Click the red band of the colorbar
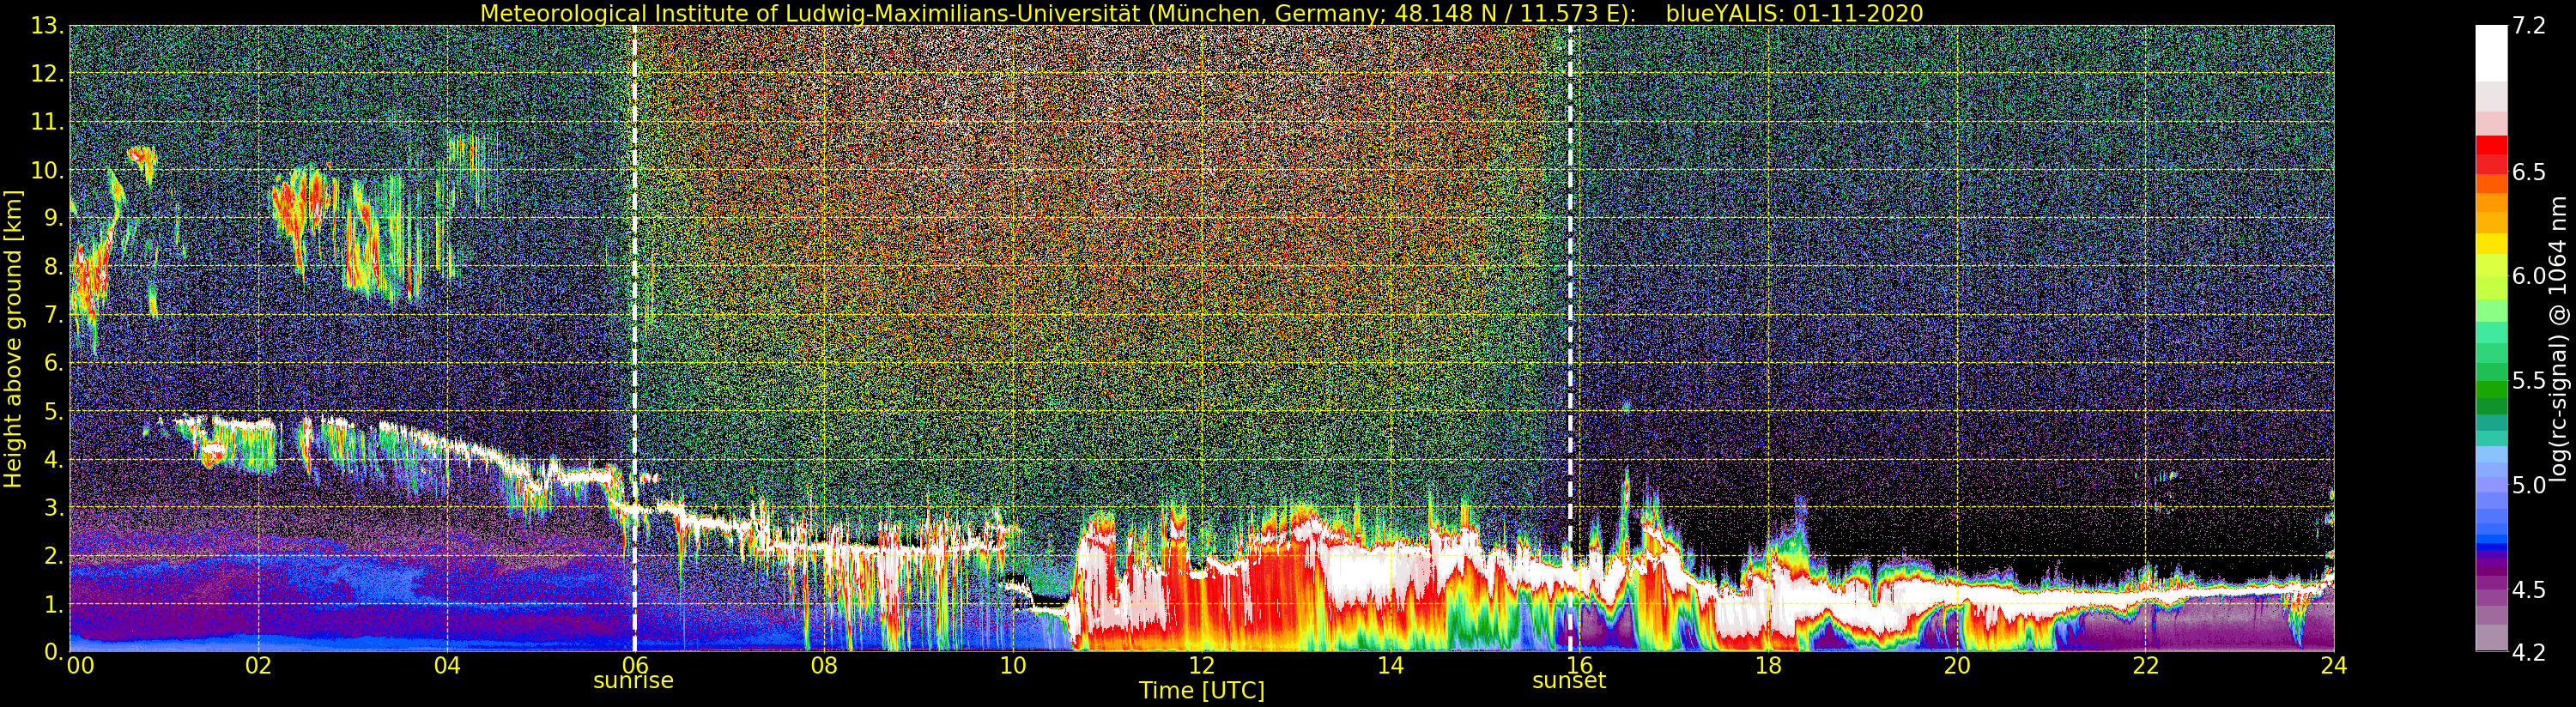2576x707 pixels. pyautogui.click(x=2490, y=150)
